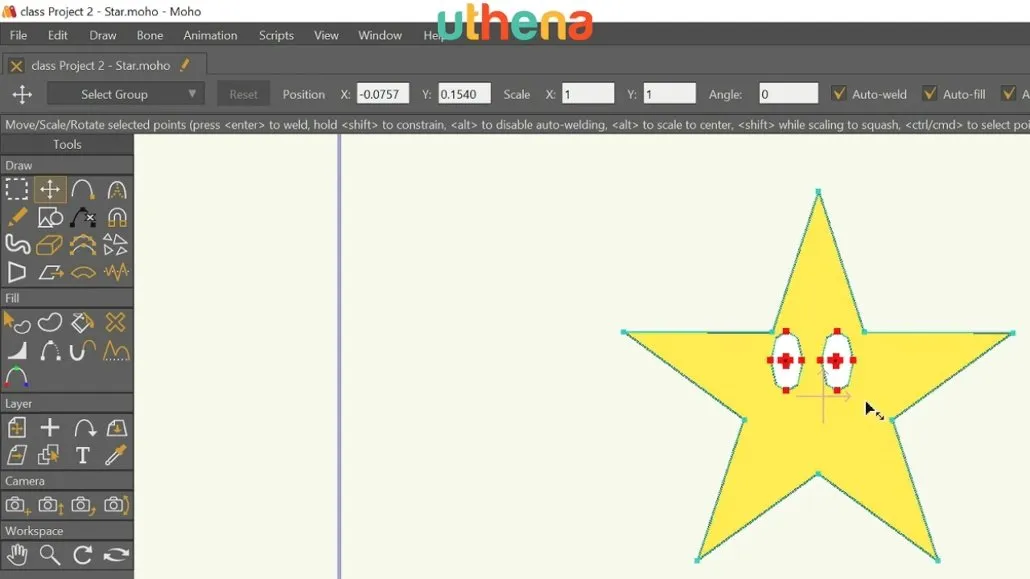Select the Perspective Points trapezoid tool
The height and width of the screenshot is (579, 1030).
[x=17, y=272]
